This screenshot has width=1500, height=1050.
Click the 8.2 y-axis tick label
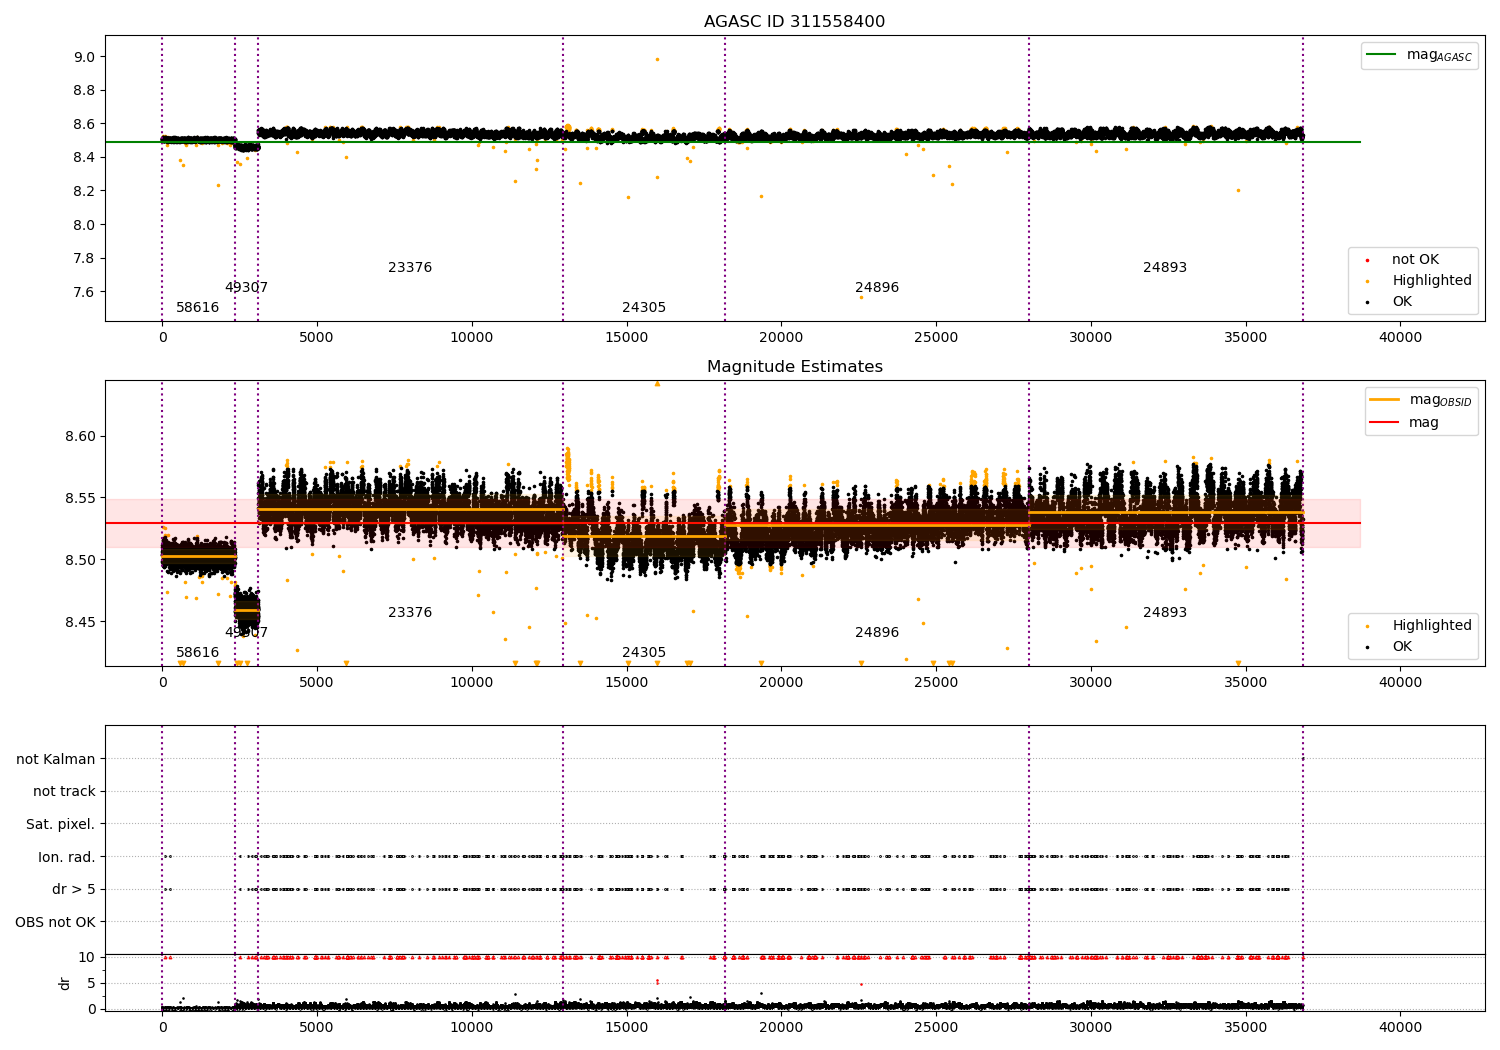point(85,191)
